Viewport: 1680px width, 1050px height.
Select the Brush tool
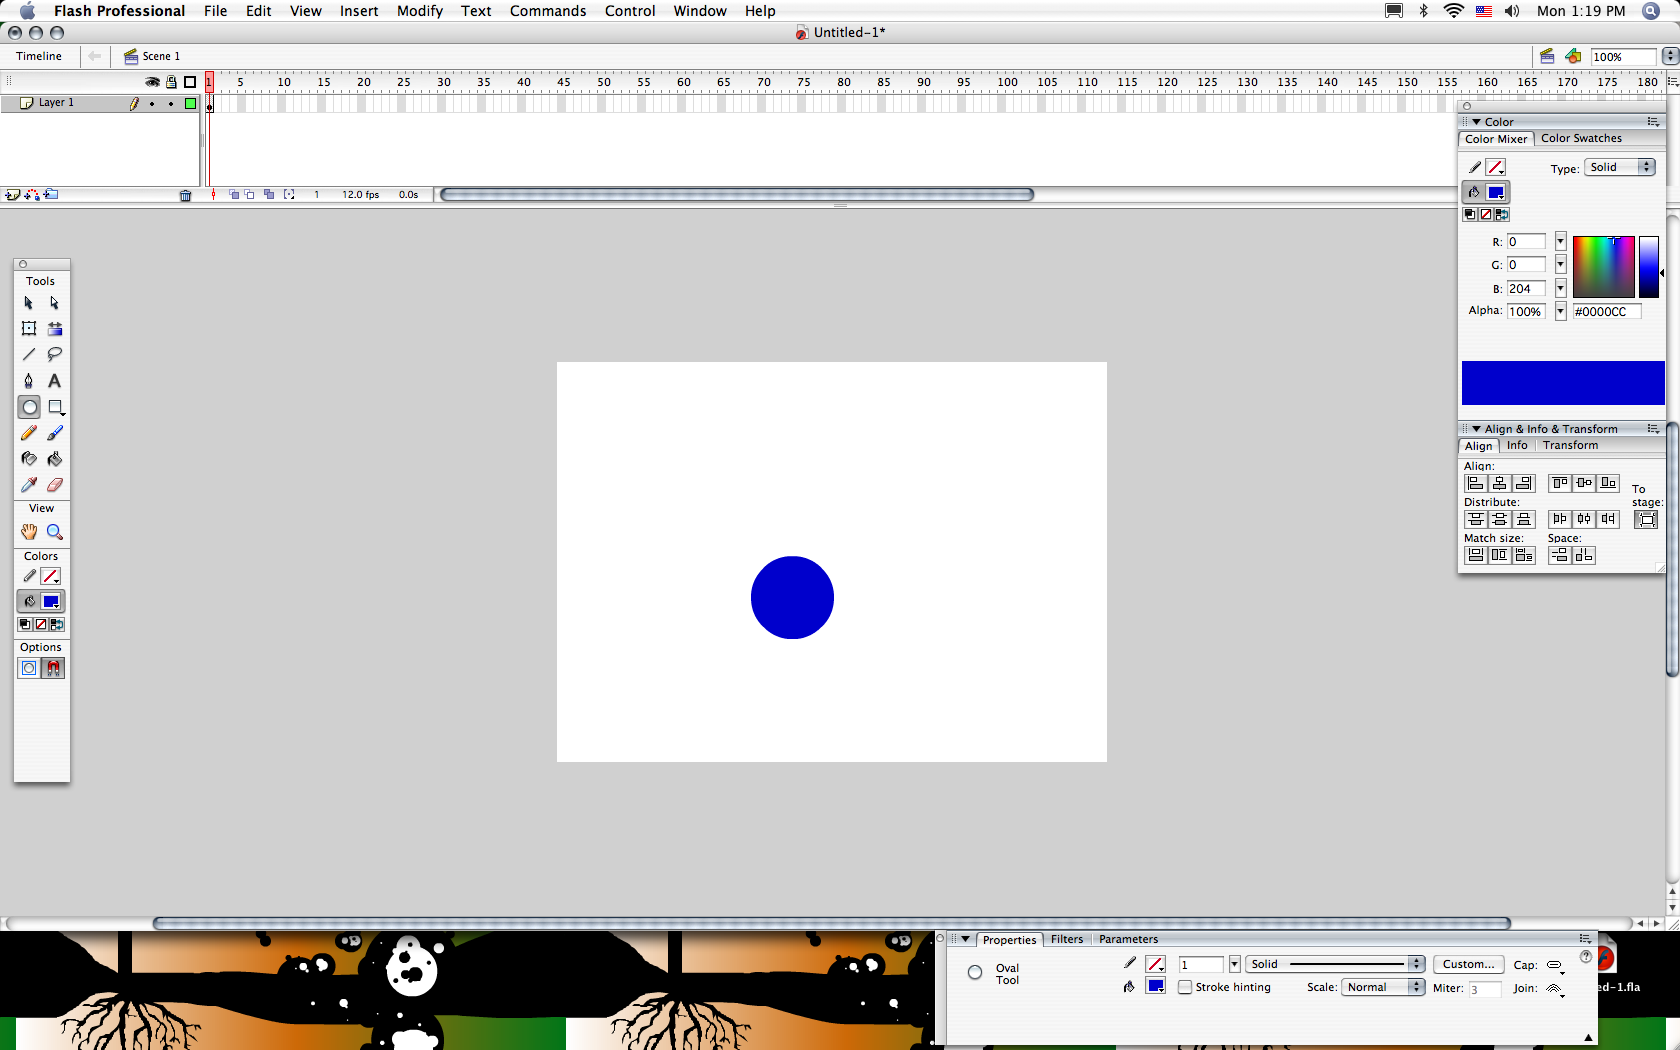coord(54,433)
